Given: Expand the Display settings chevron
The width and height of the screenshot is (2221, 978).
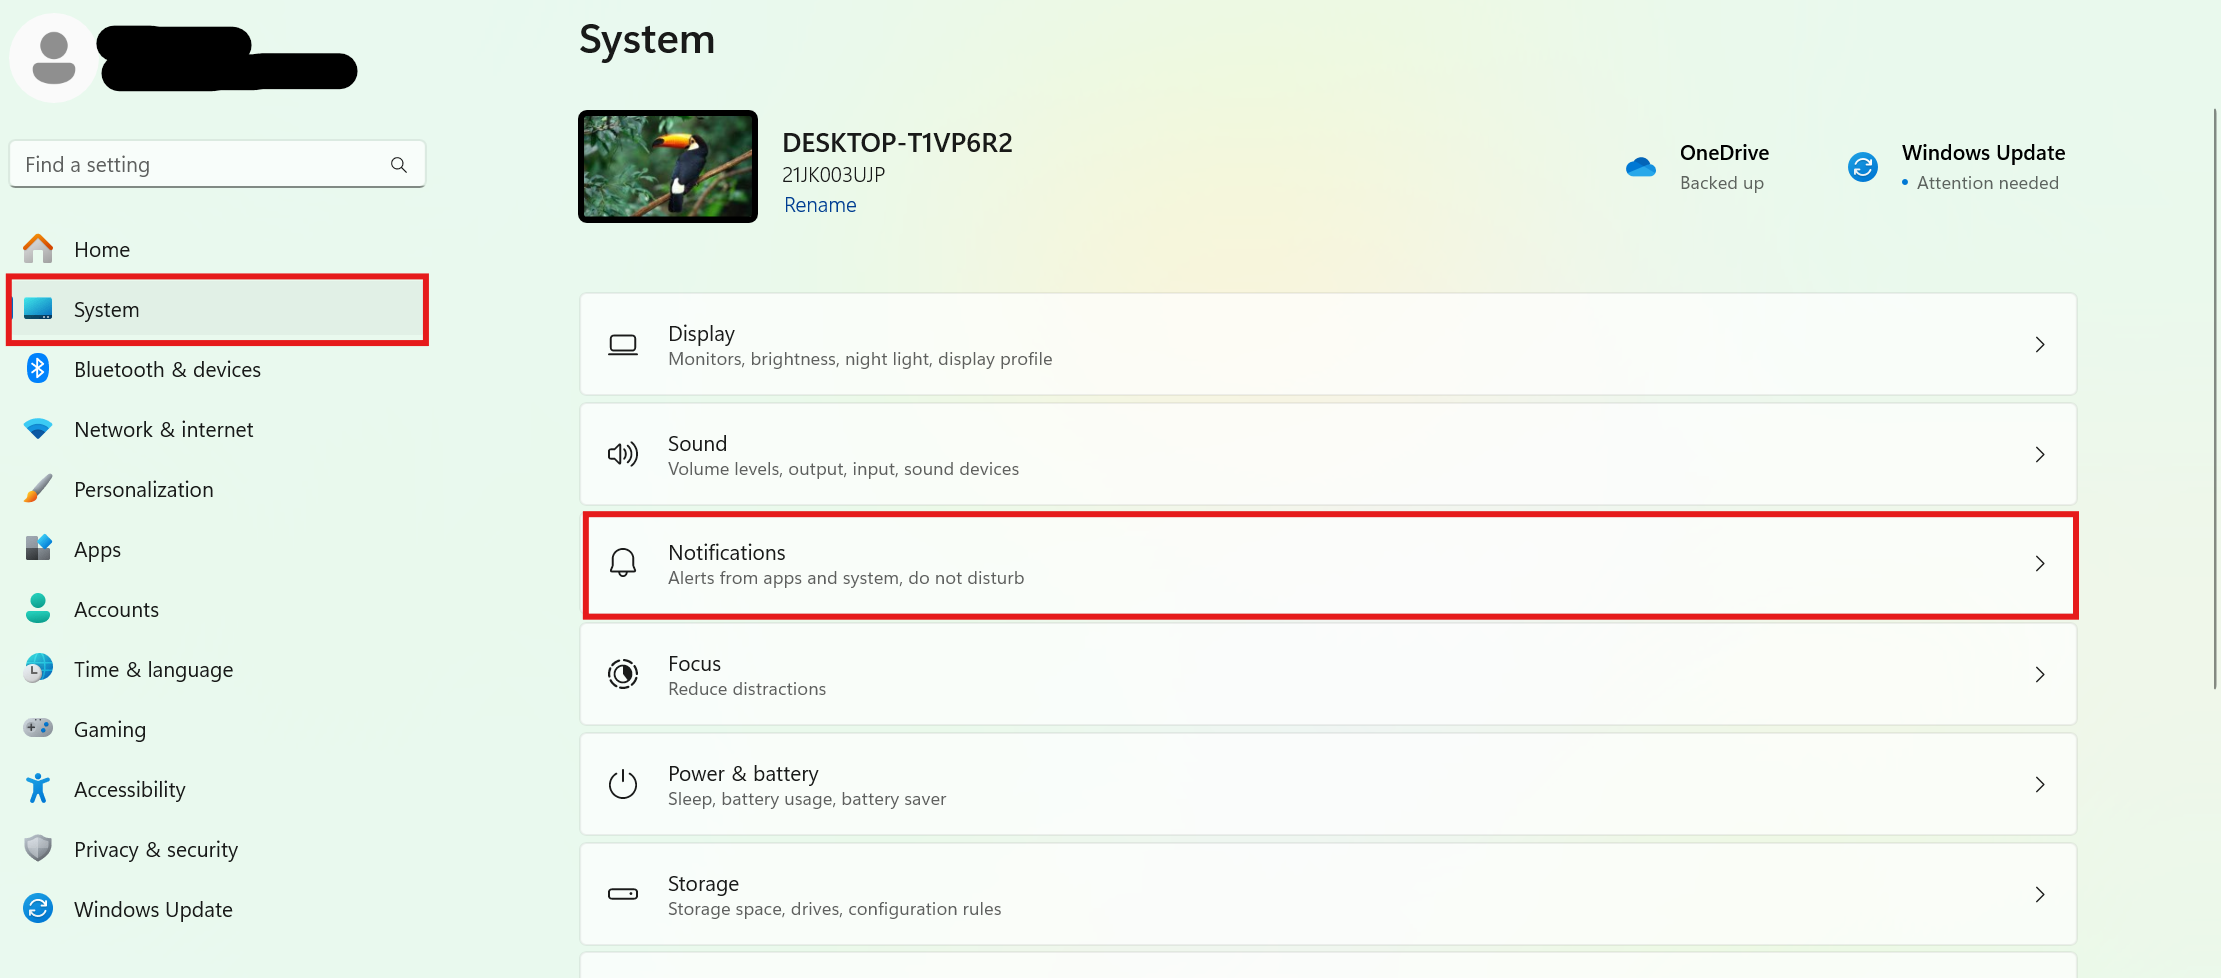Looking at the screenshot, I should 2040,345.
